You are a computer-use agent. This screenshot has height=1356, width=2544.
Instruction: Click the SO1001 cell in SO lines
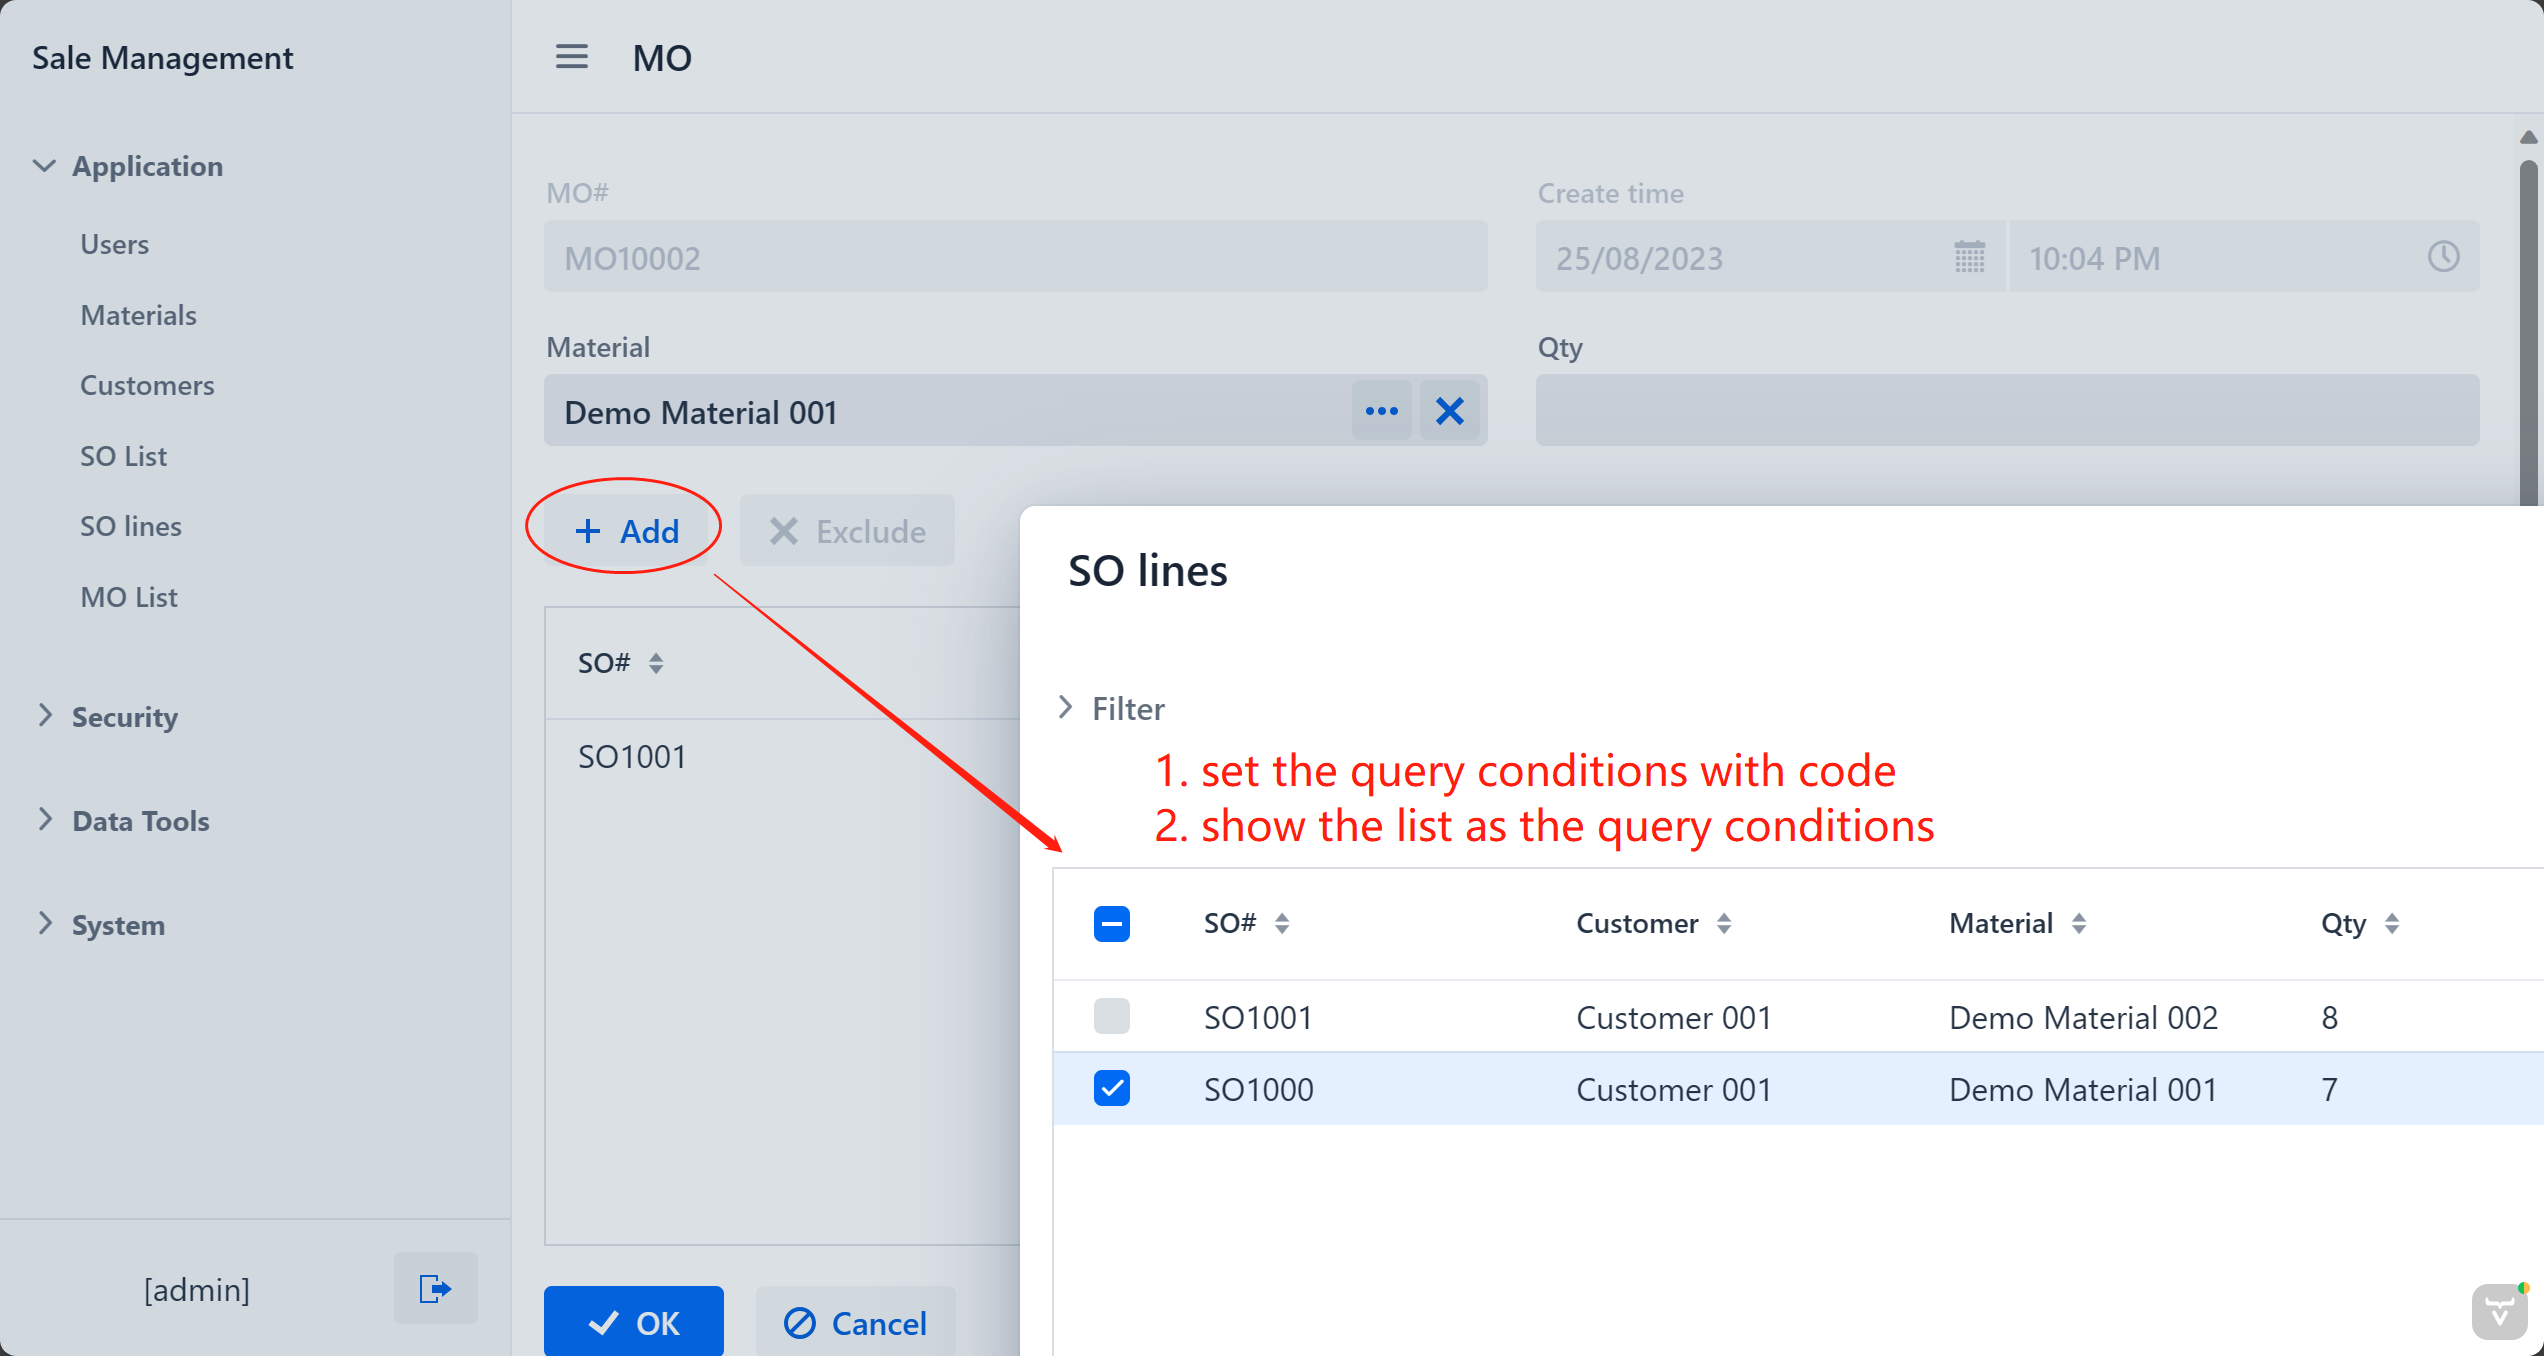tap(1258, 1017)
